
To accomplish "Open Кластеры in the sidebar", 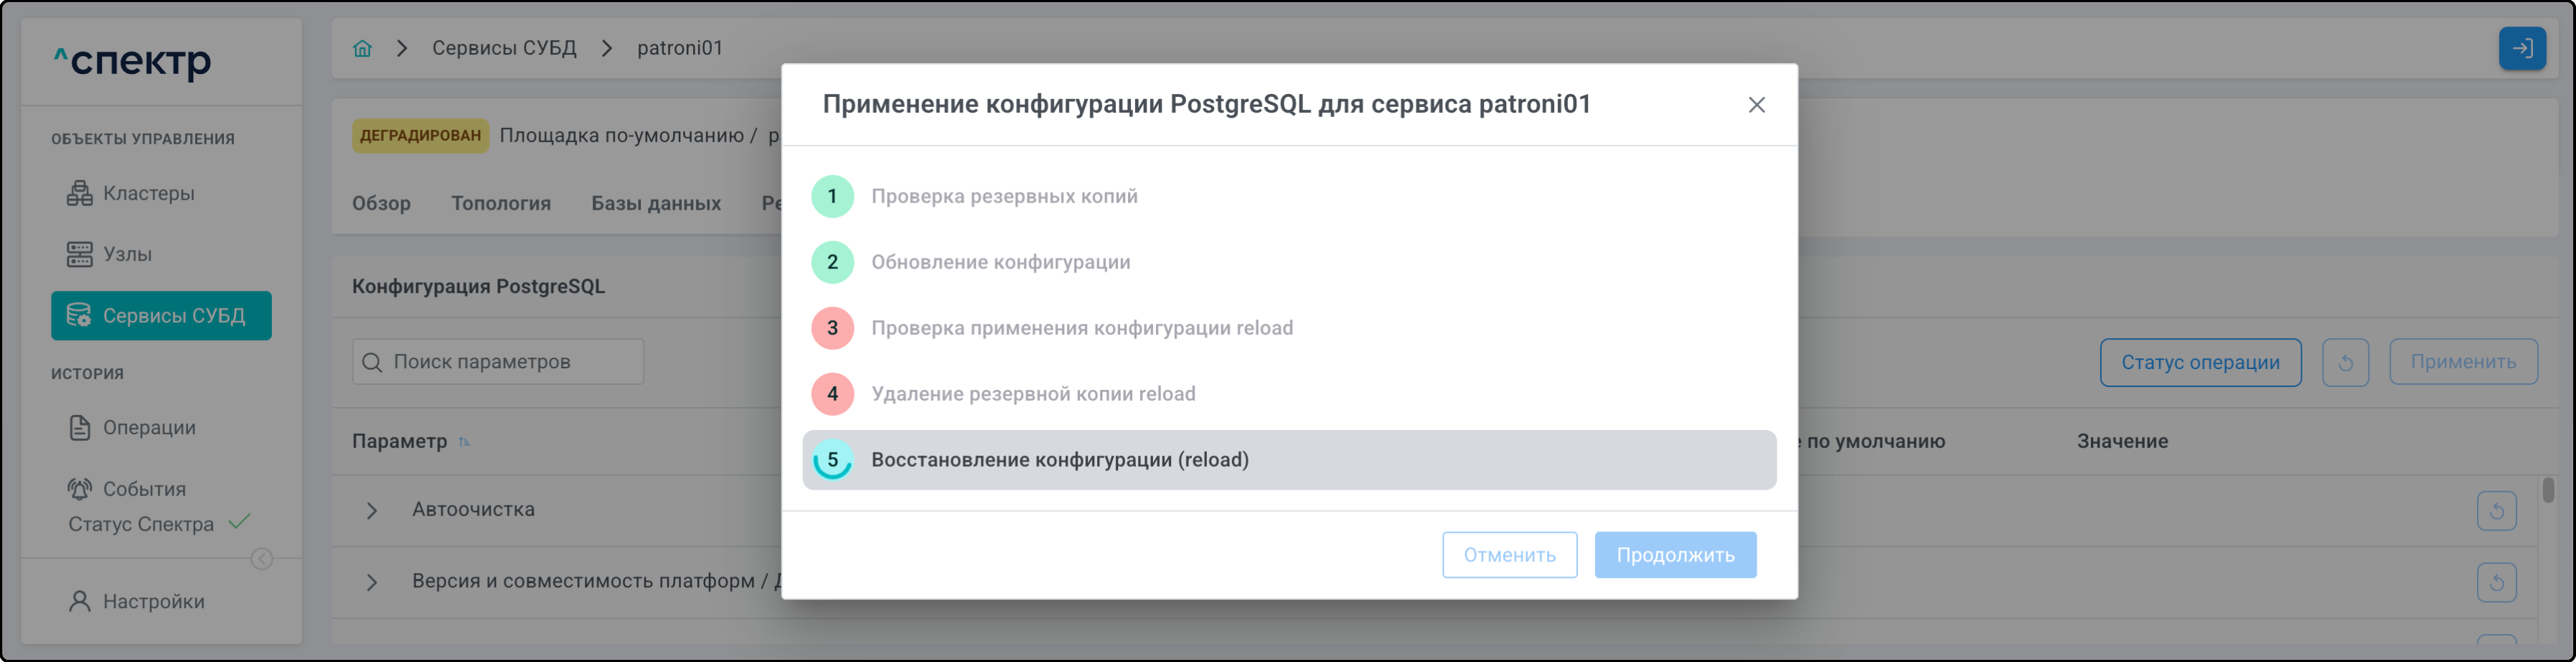I will (148, 193).
